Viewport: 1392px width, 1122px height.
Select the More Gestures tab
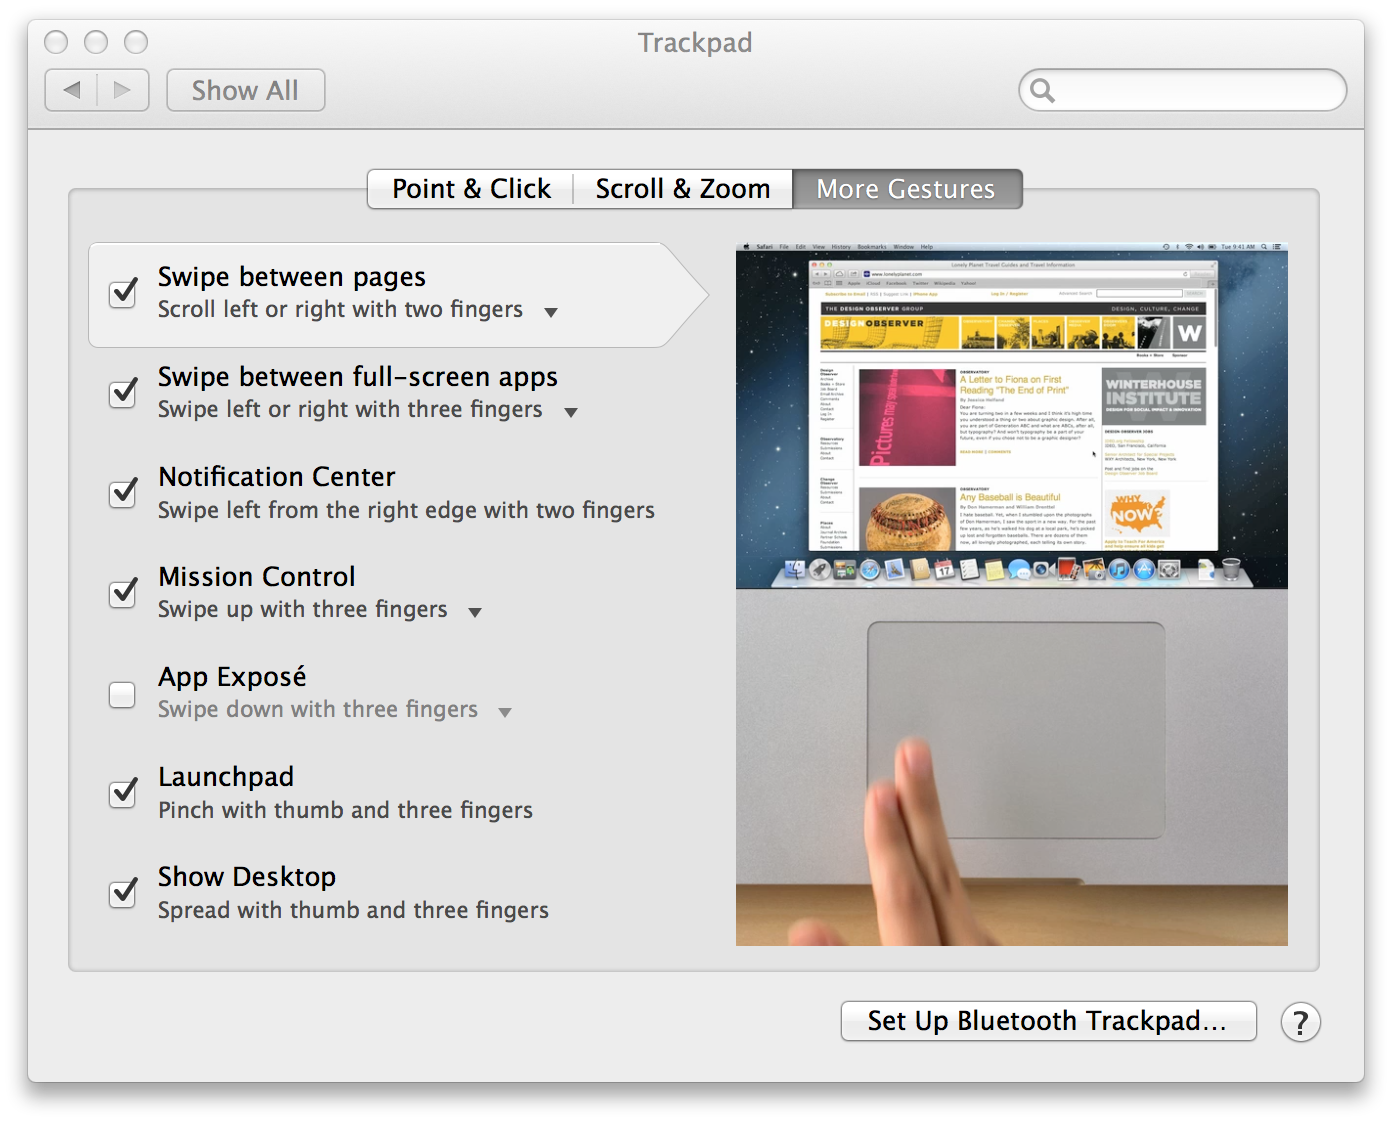click(907, 189)
